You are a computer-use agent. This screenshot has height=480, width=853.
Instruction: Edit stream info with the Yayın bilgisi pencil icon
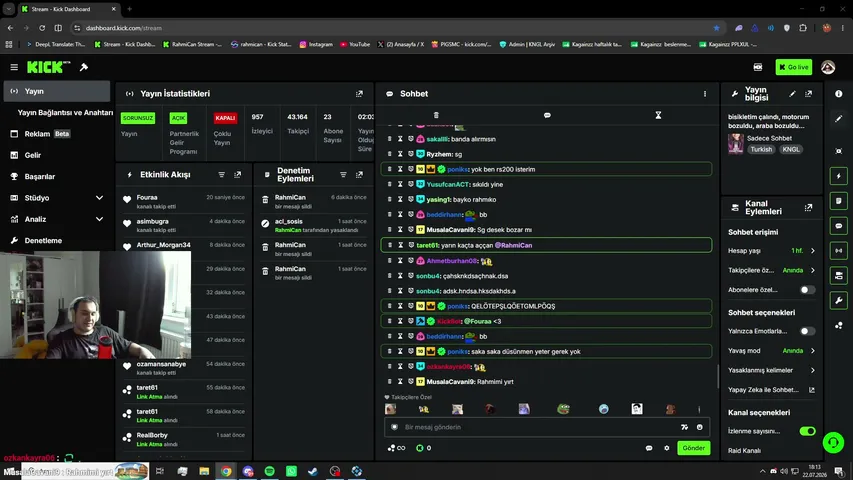[x=792, y=94]
